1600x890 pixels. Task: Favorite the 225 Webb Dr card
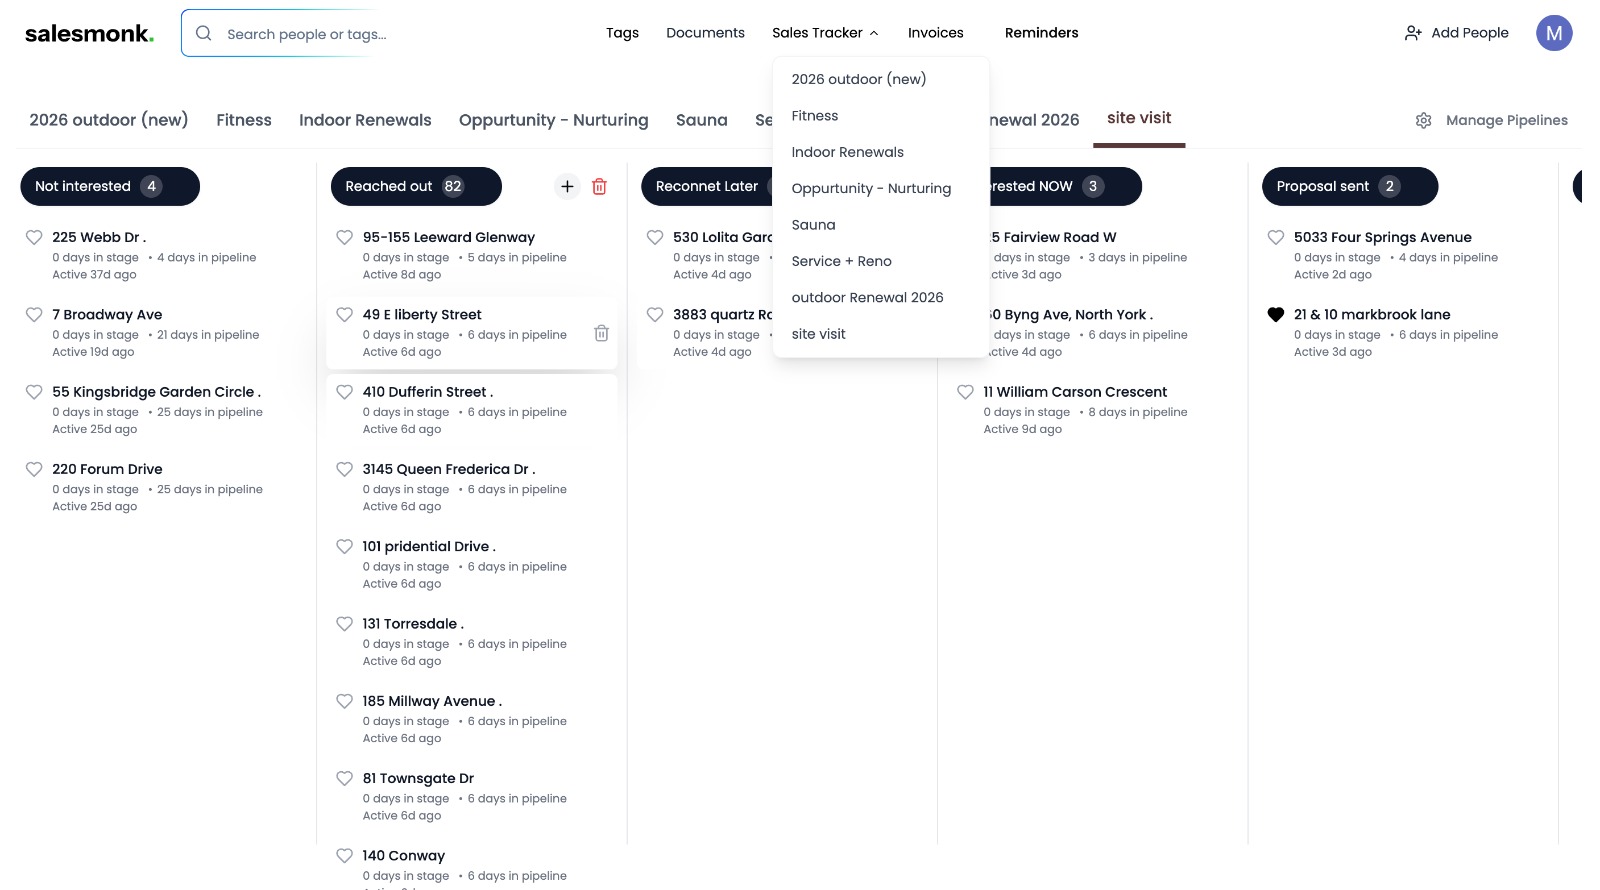click(x=34, y=237)
